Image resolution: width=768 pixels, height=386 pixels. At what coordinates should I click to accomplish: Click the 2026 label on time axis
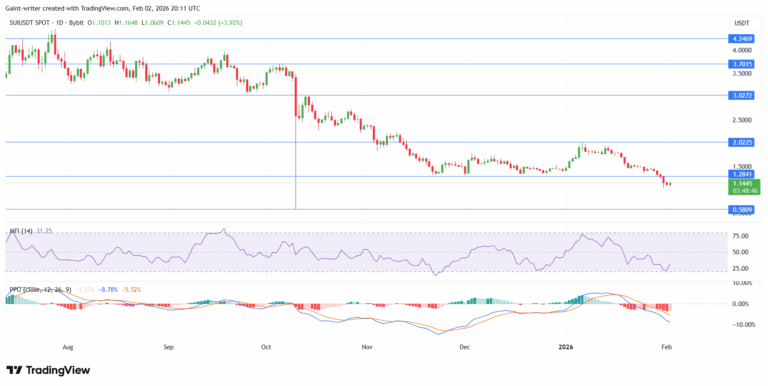(566, 347)
